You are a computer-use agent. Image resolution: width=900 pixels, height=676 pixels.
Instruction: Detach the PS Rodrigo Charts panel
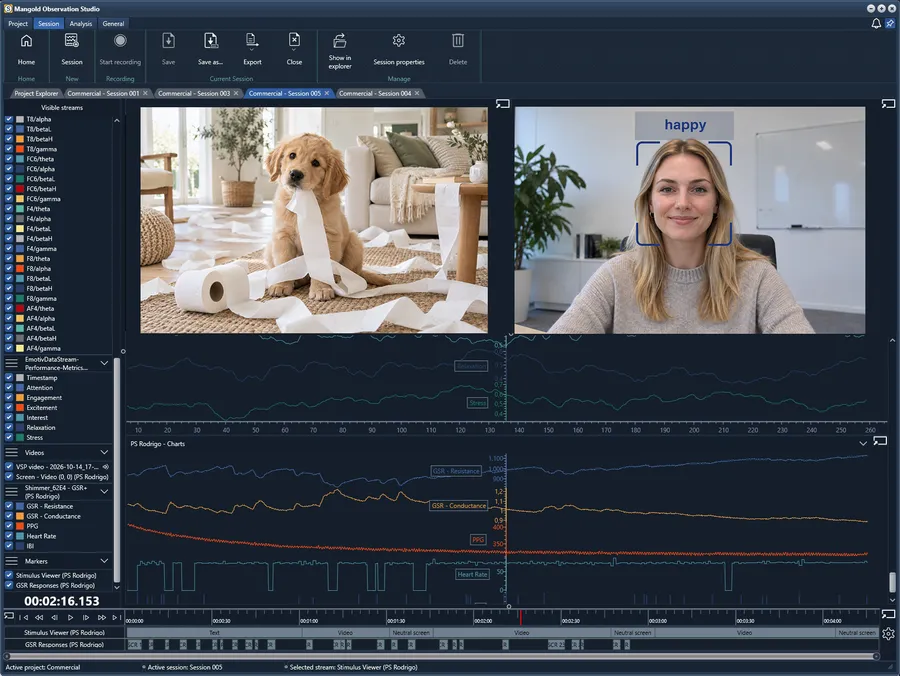point(880,441)
